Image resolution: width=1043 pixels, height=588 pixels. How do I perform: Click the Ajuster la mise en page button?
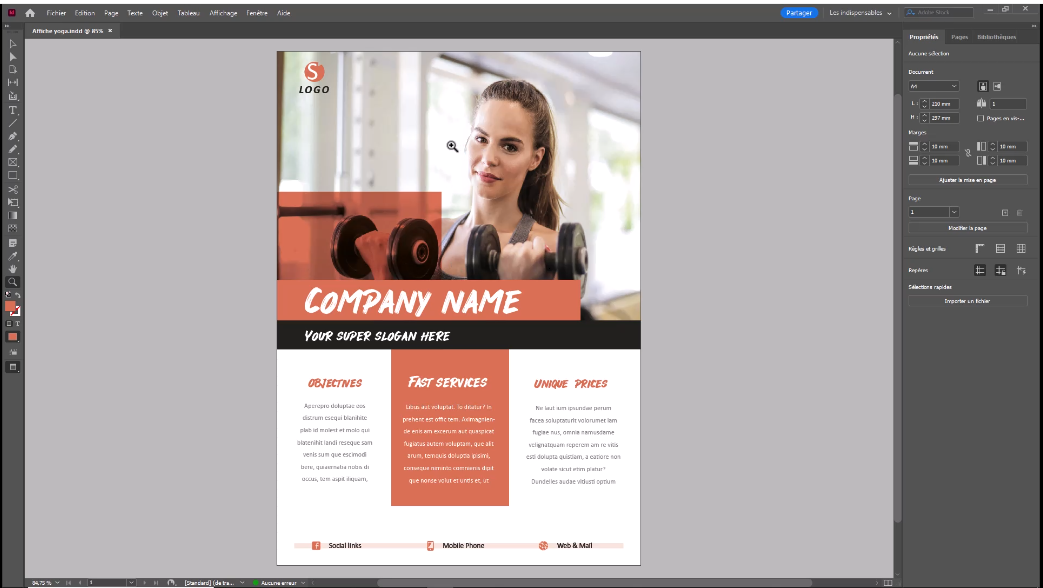pyautogui.click(x=966, y=180)
